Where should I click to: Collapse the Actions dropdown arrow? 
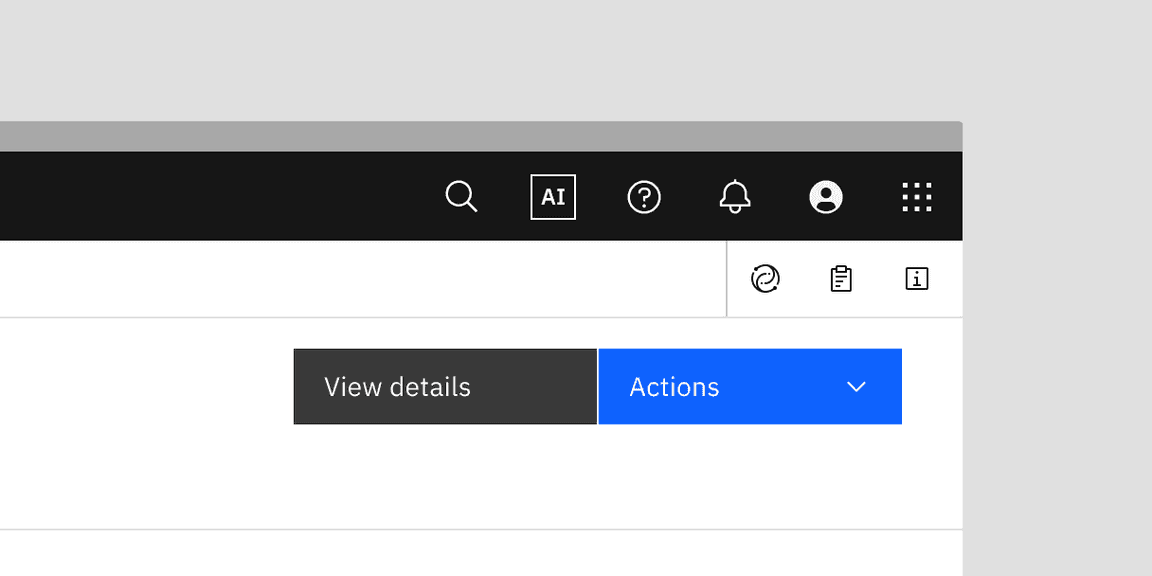coord(855,386)
